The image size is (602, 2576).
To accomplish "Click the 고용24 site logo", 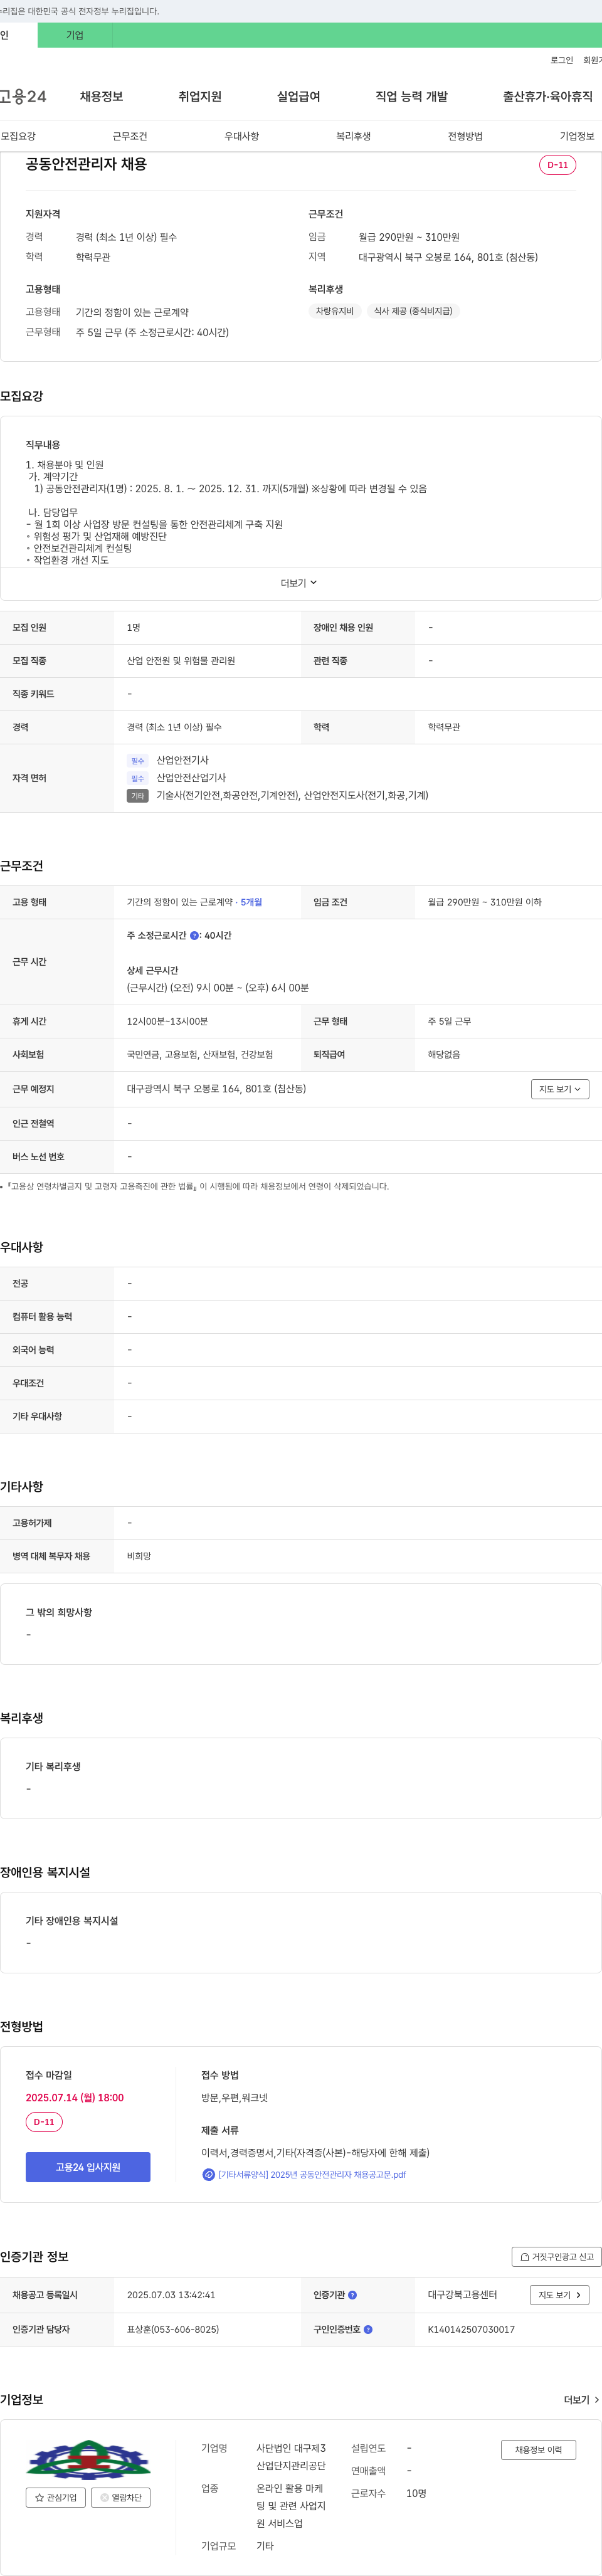I will coord(23,96).
